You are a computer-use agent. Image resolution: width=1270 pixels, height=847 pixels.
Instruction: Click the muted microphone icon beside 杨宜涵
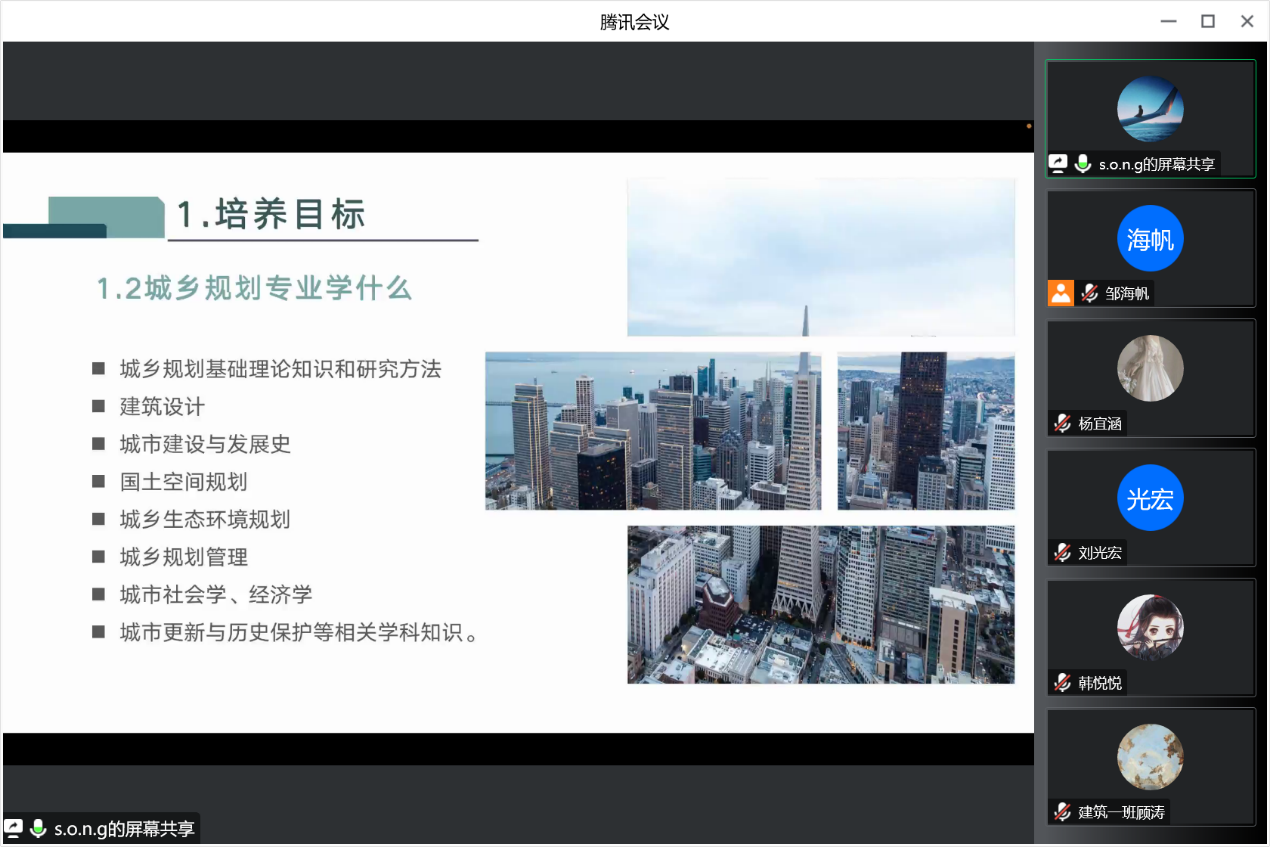1062,423
